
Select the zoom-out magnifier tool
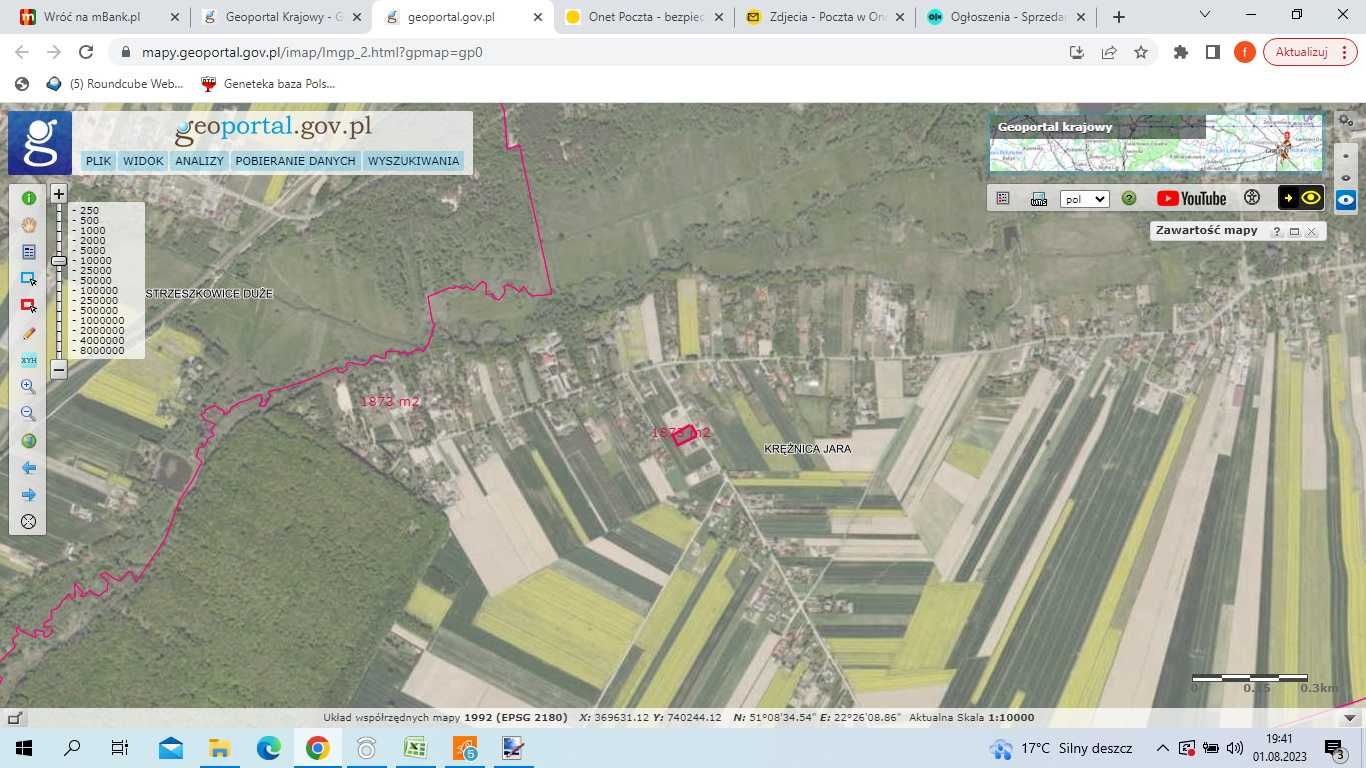[28, 414]
